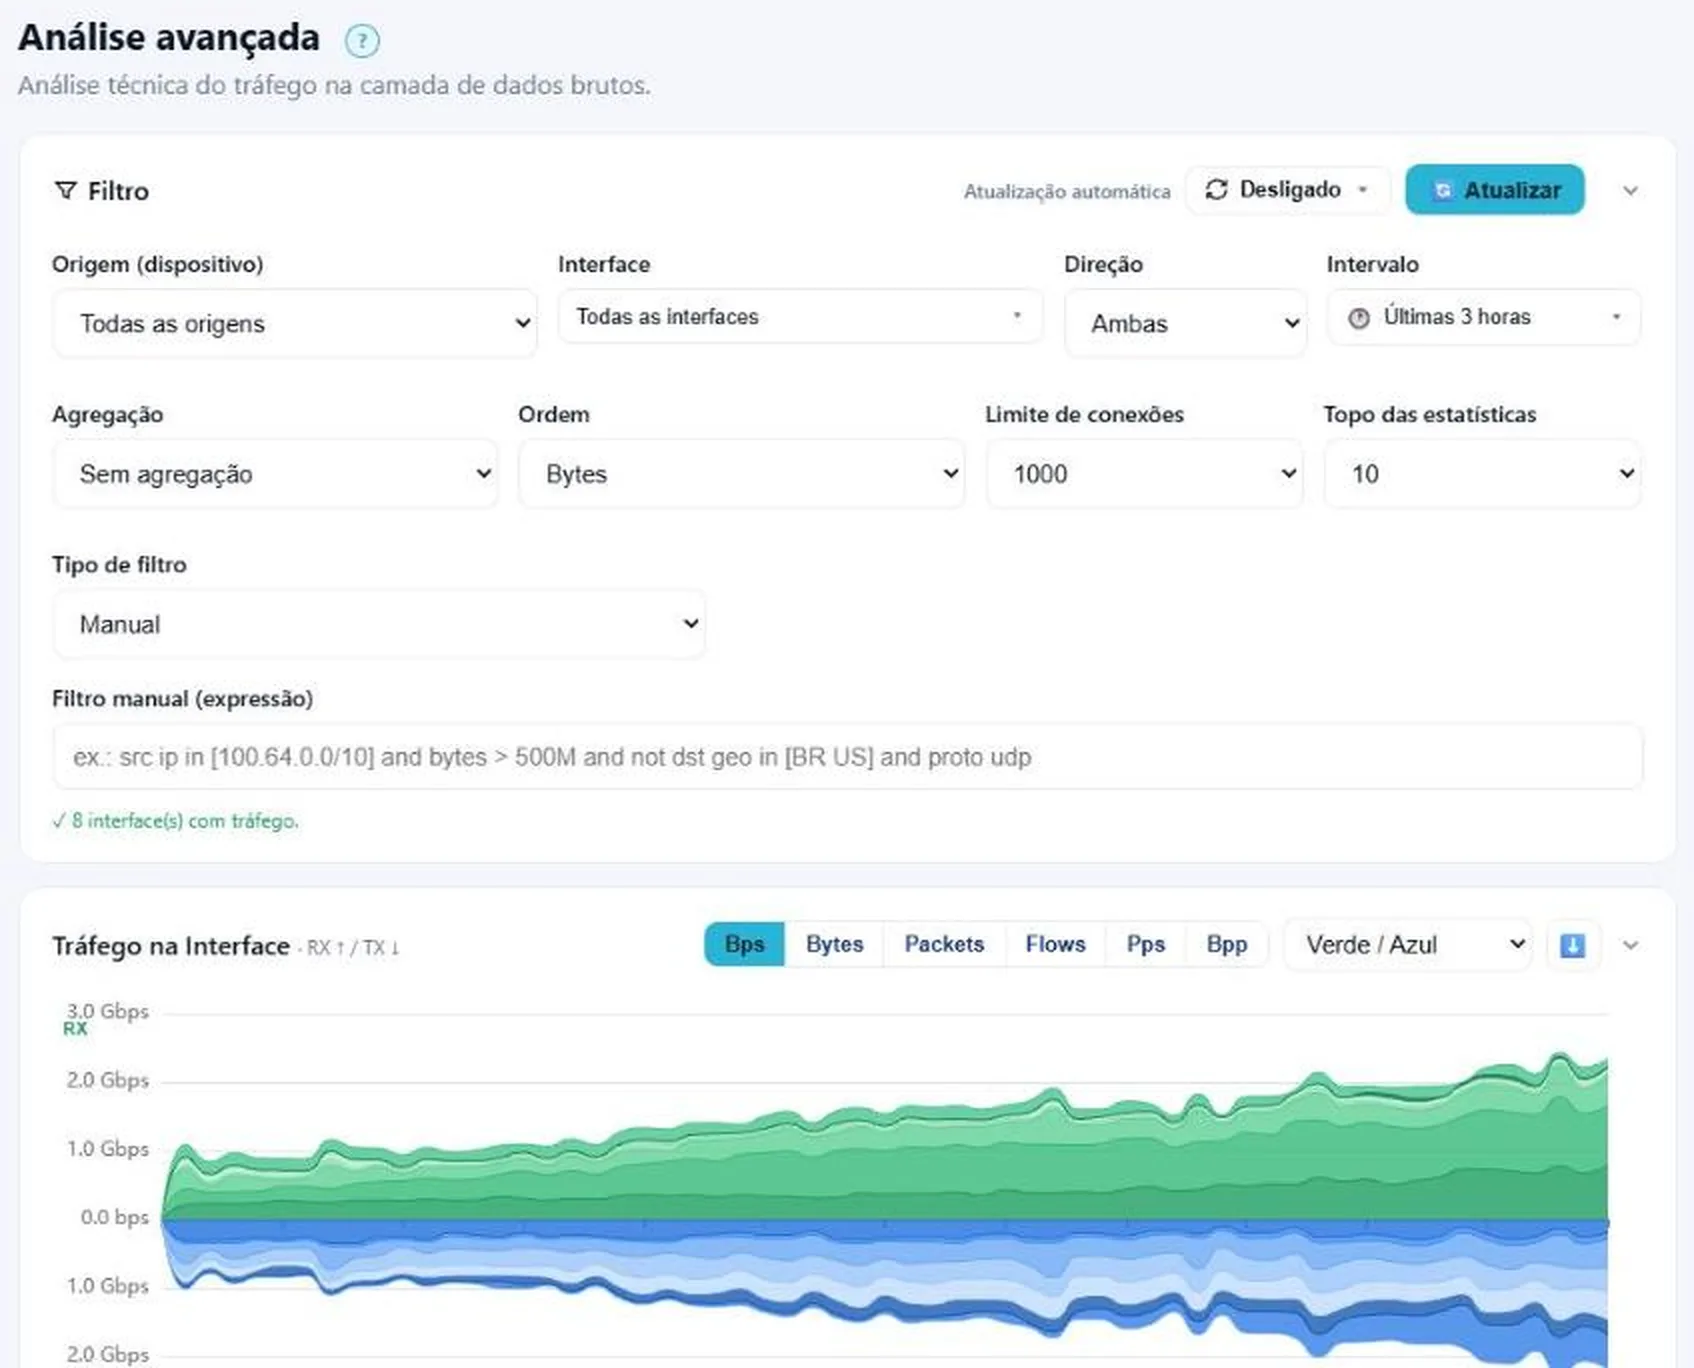Screen dimensions: 1694x1368
Task: Click the Atualização automática label
Action: [x=1067, y=191]
